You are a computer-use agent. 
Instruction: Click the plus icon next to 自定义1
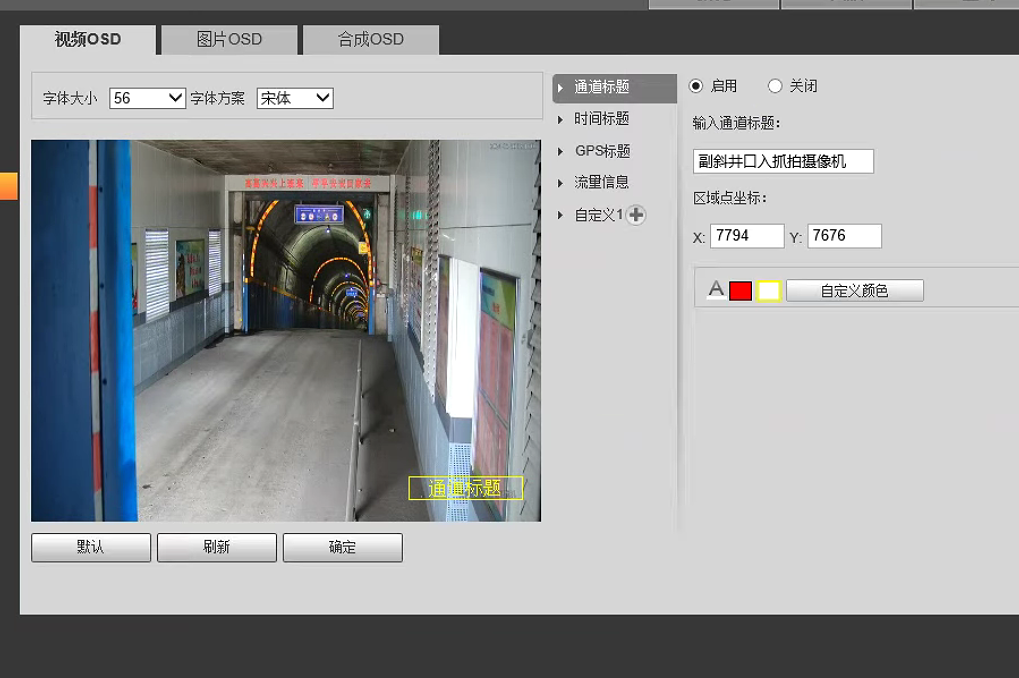(x=636, y=215)
